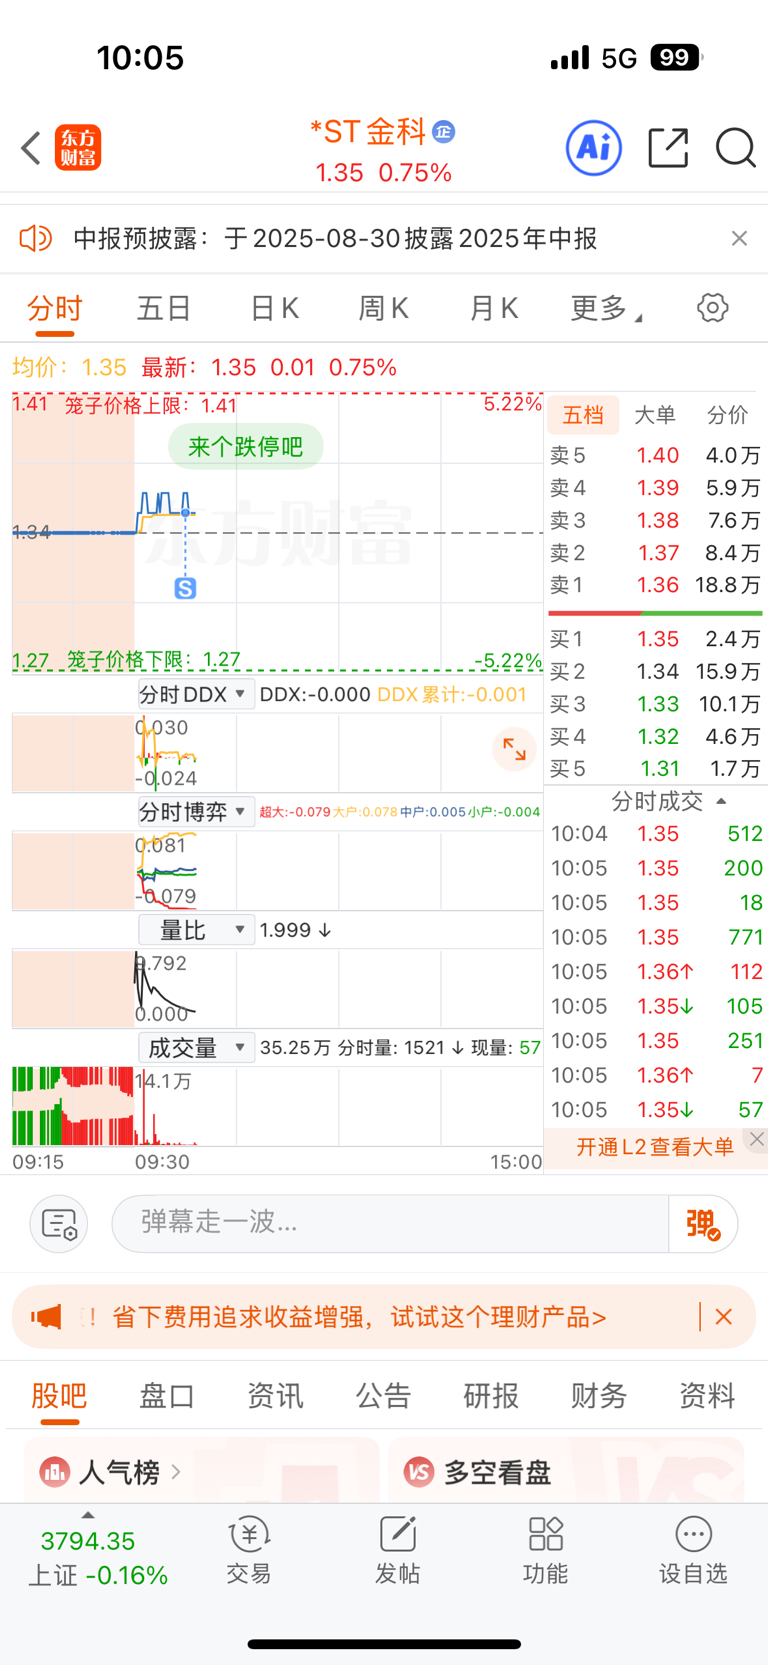Image resolution: width=769 pixels, height=1665 pixels.
Task: Tap the orange megaphone promo icon
Action: (46, 1317)
